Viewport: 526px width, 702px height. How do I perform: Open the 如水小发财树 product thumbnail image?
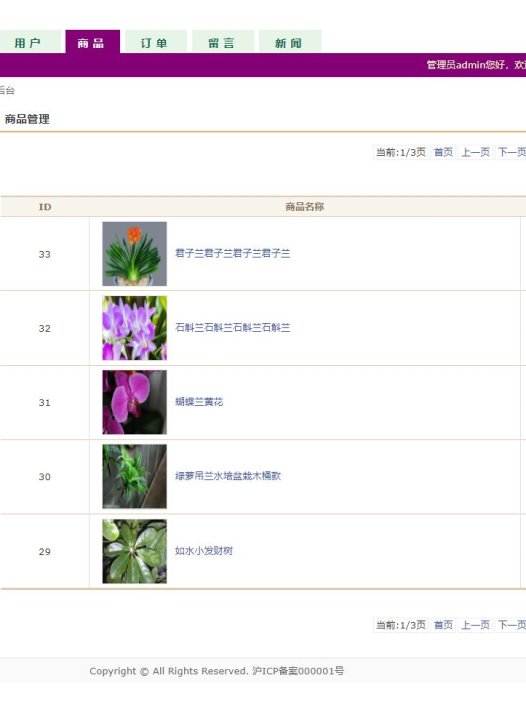pos(134,551)
